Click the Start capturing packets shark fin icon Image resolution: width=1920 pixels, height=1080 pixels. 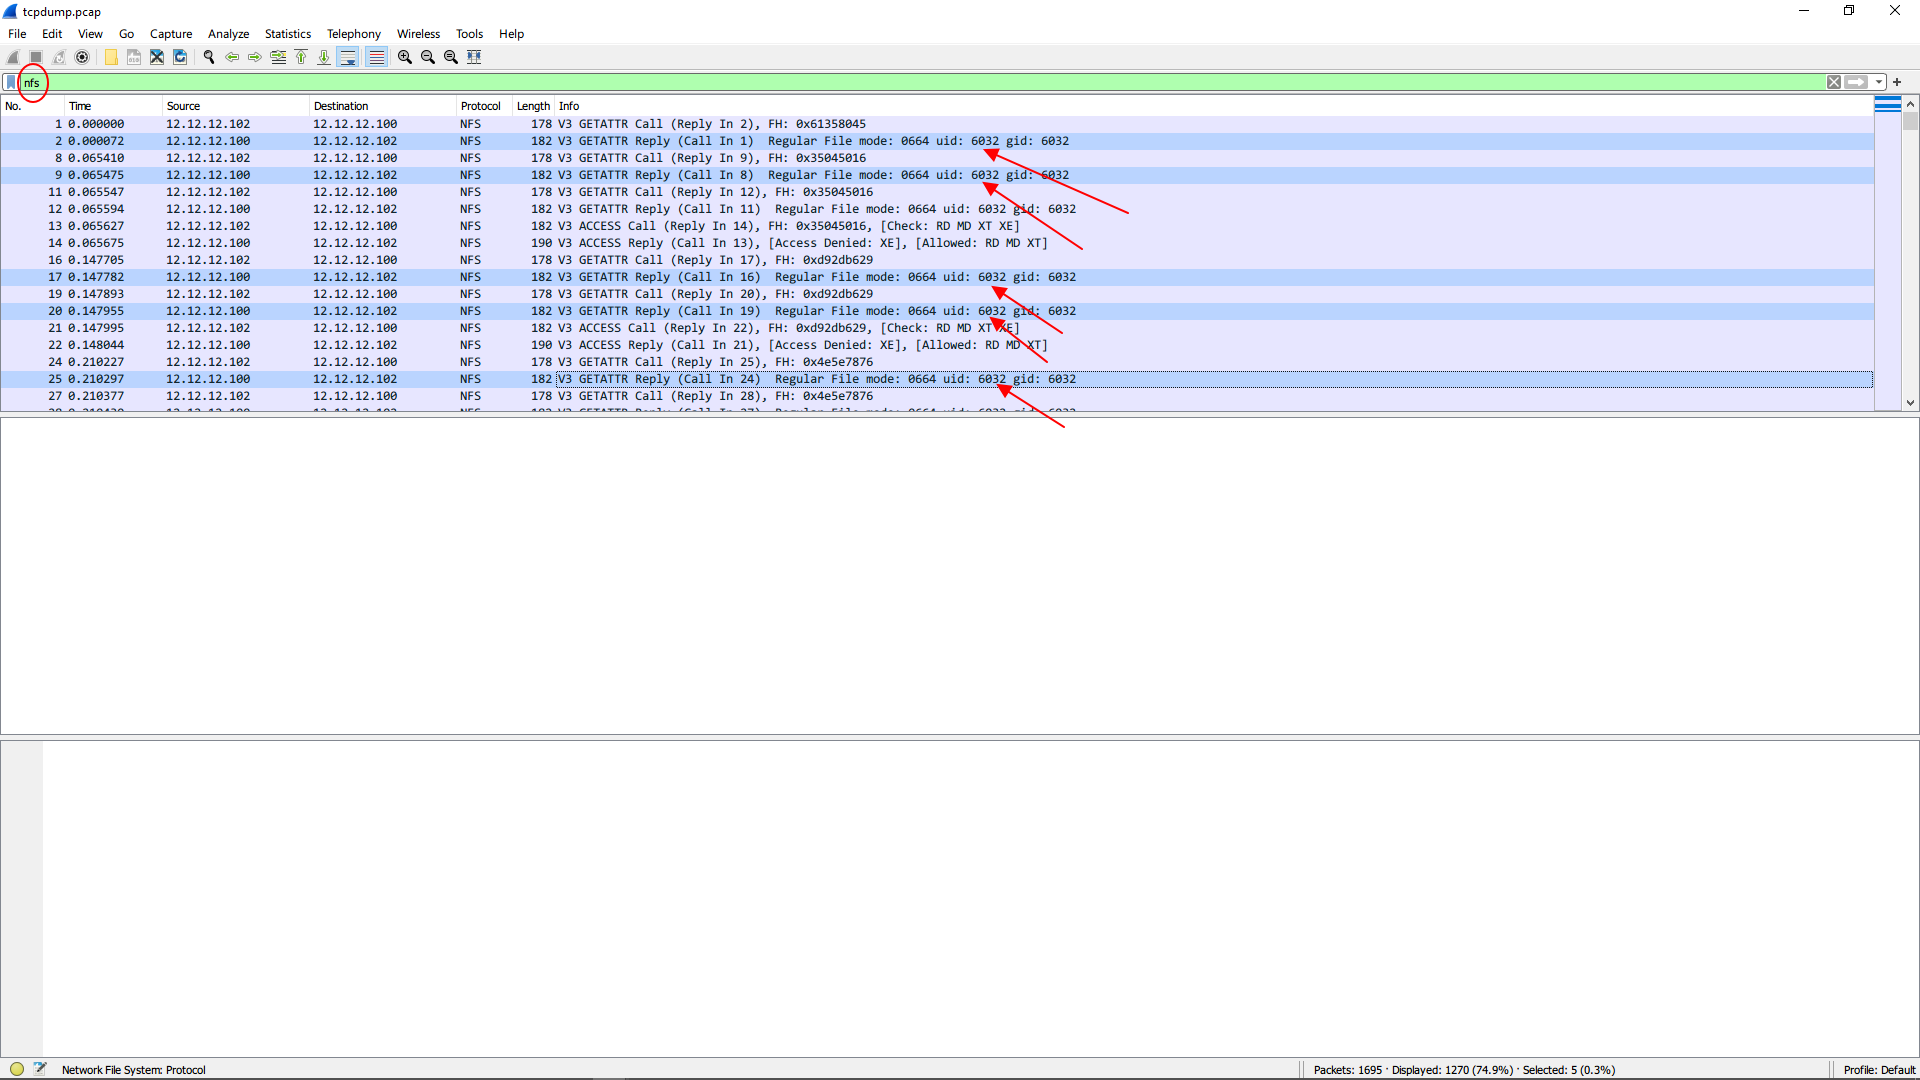point(13,57)
